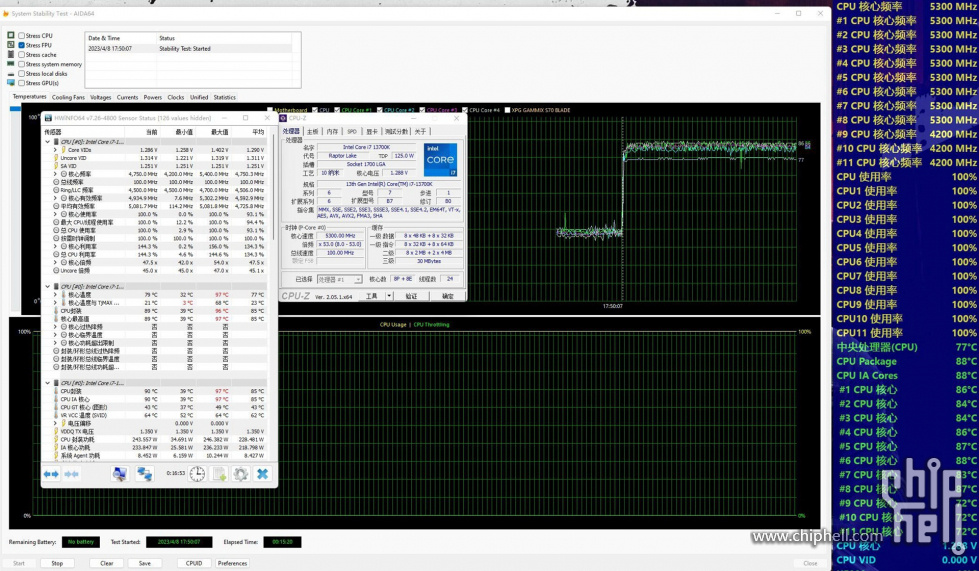
Task: Click the HWiNFO64 title bar app icon
Action: [x=48, y=118]
